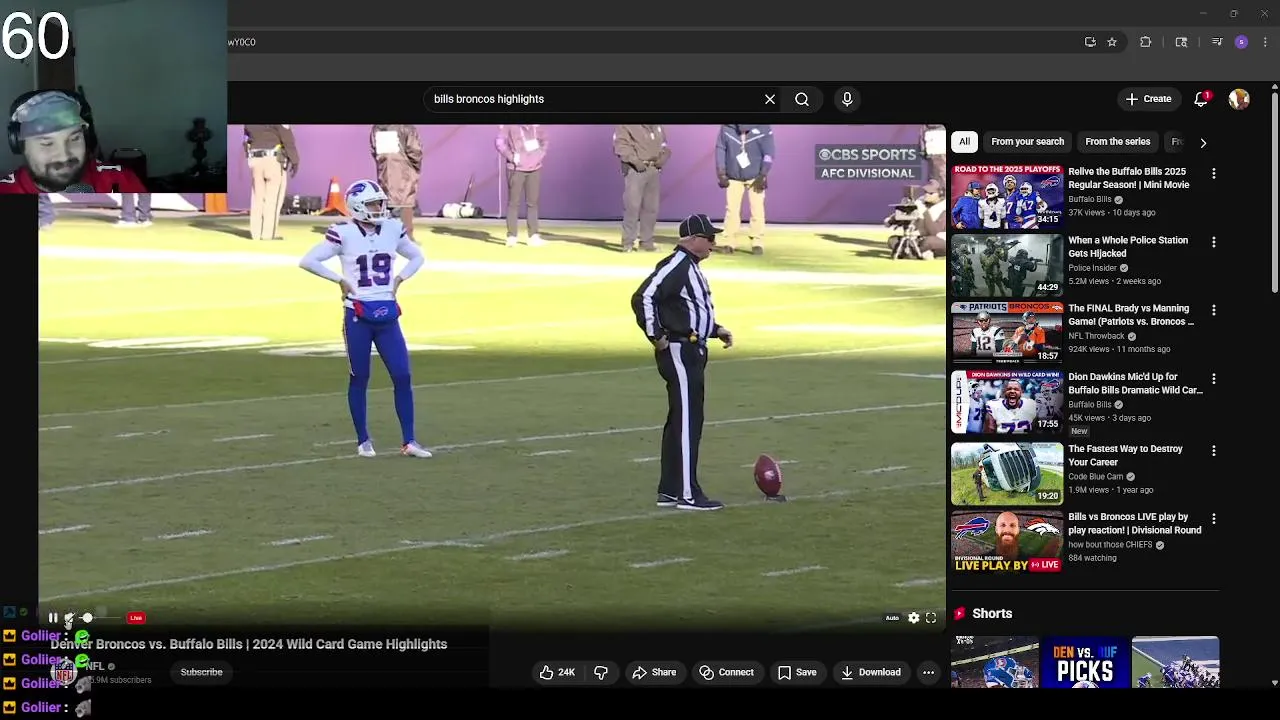Pause the video with the player control

[x=53, y=618]
